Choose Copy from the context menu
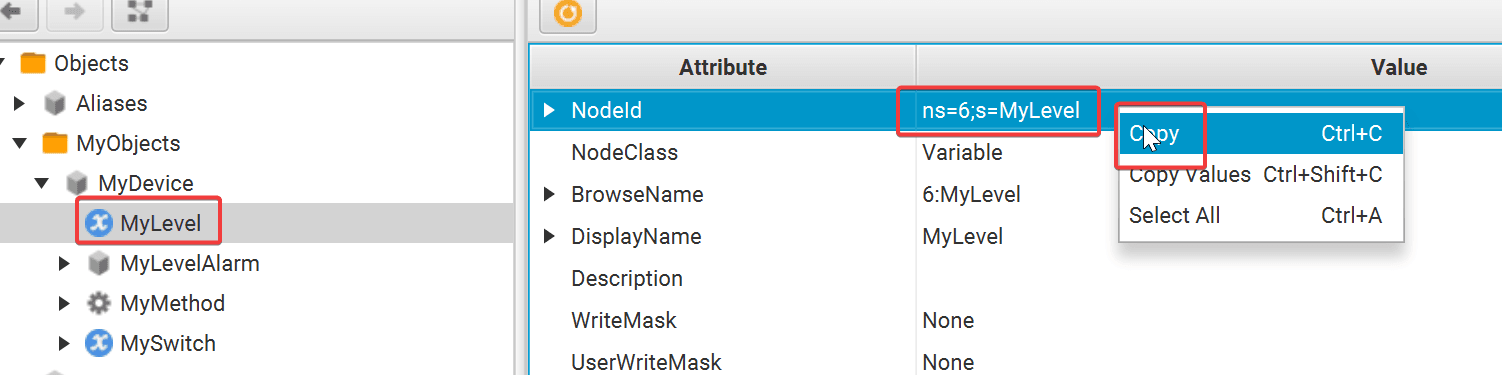1502x375 pixels. pos(1261,133)
